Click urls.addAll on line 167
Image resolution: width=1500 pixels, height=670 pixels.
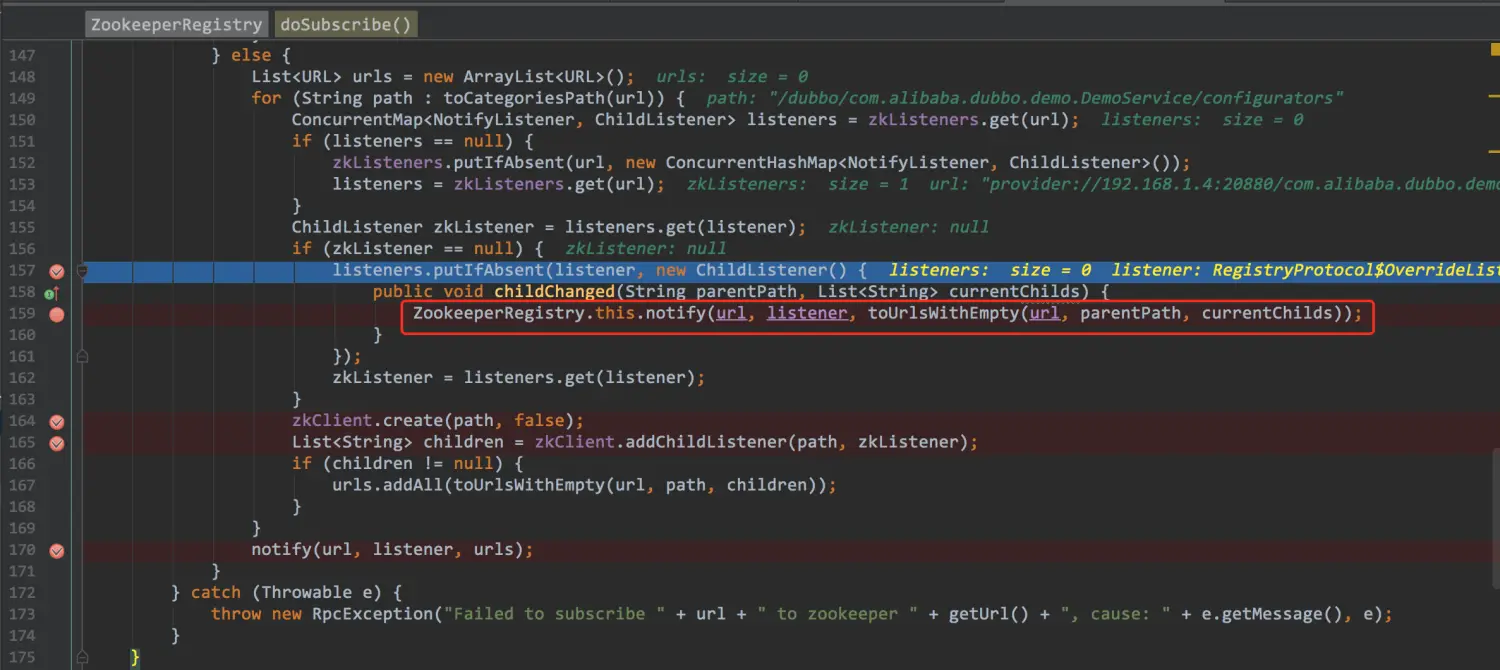pos(388,485)
